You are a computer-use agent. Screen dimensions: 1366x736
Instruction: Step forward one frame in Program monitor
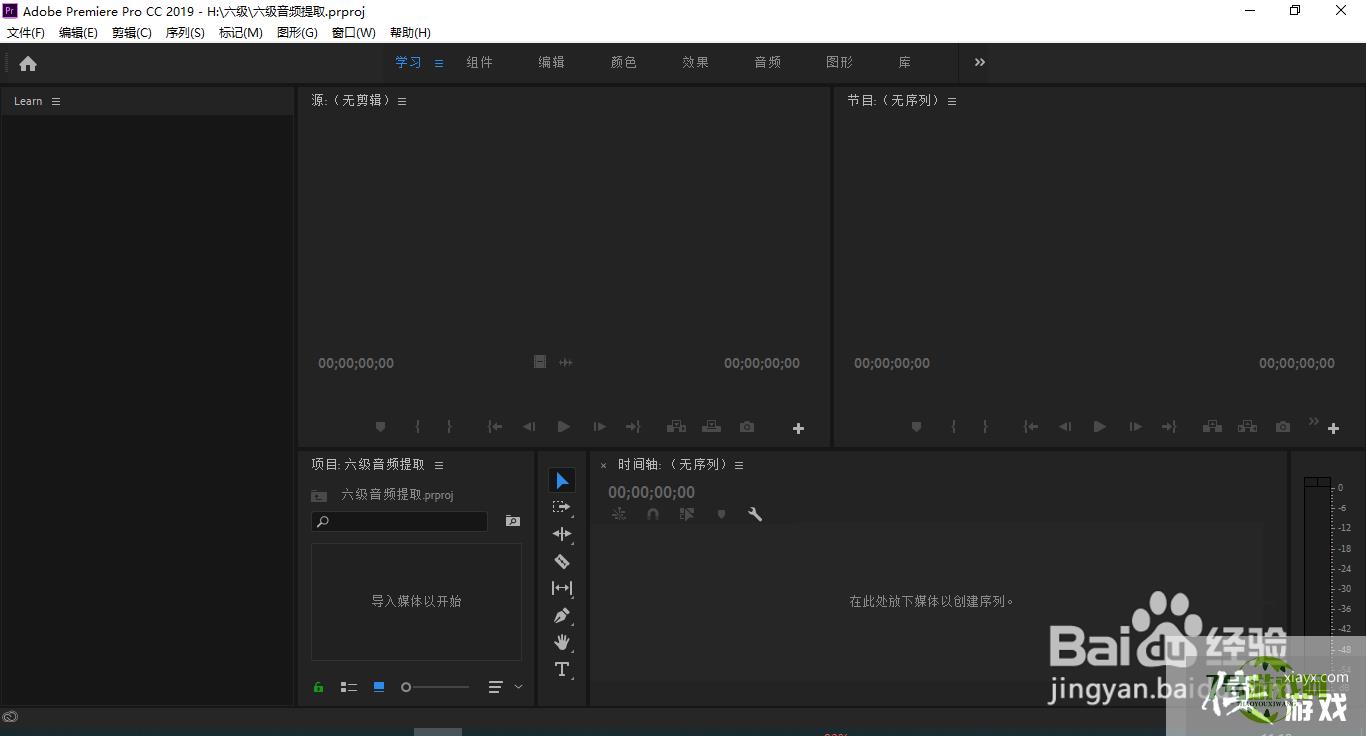tap(1135, 427)
